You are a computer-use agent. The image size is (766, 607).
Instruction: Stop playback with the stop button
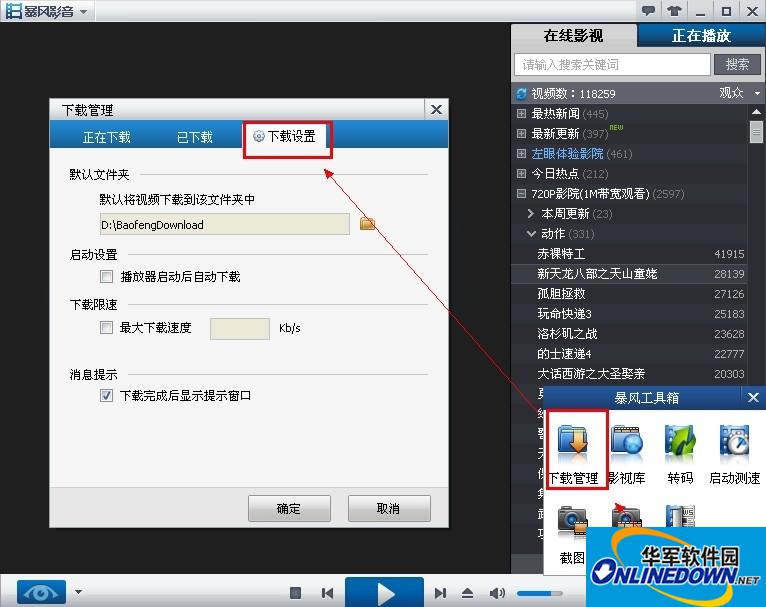coord(296,593)
